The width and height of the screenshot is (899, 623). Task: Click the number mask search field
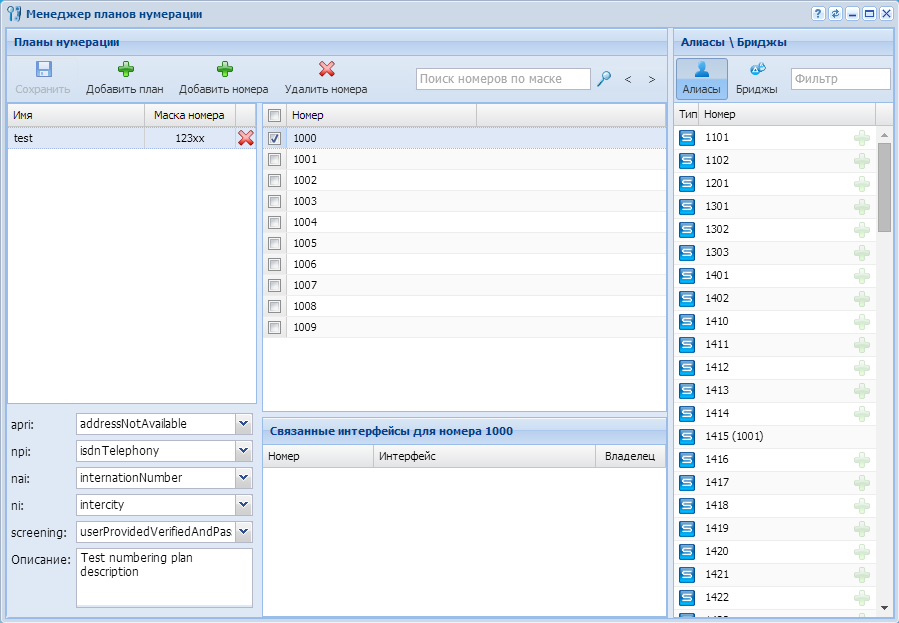tap(503, 79)
